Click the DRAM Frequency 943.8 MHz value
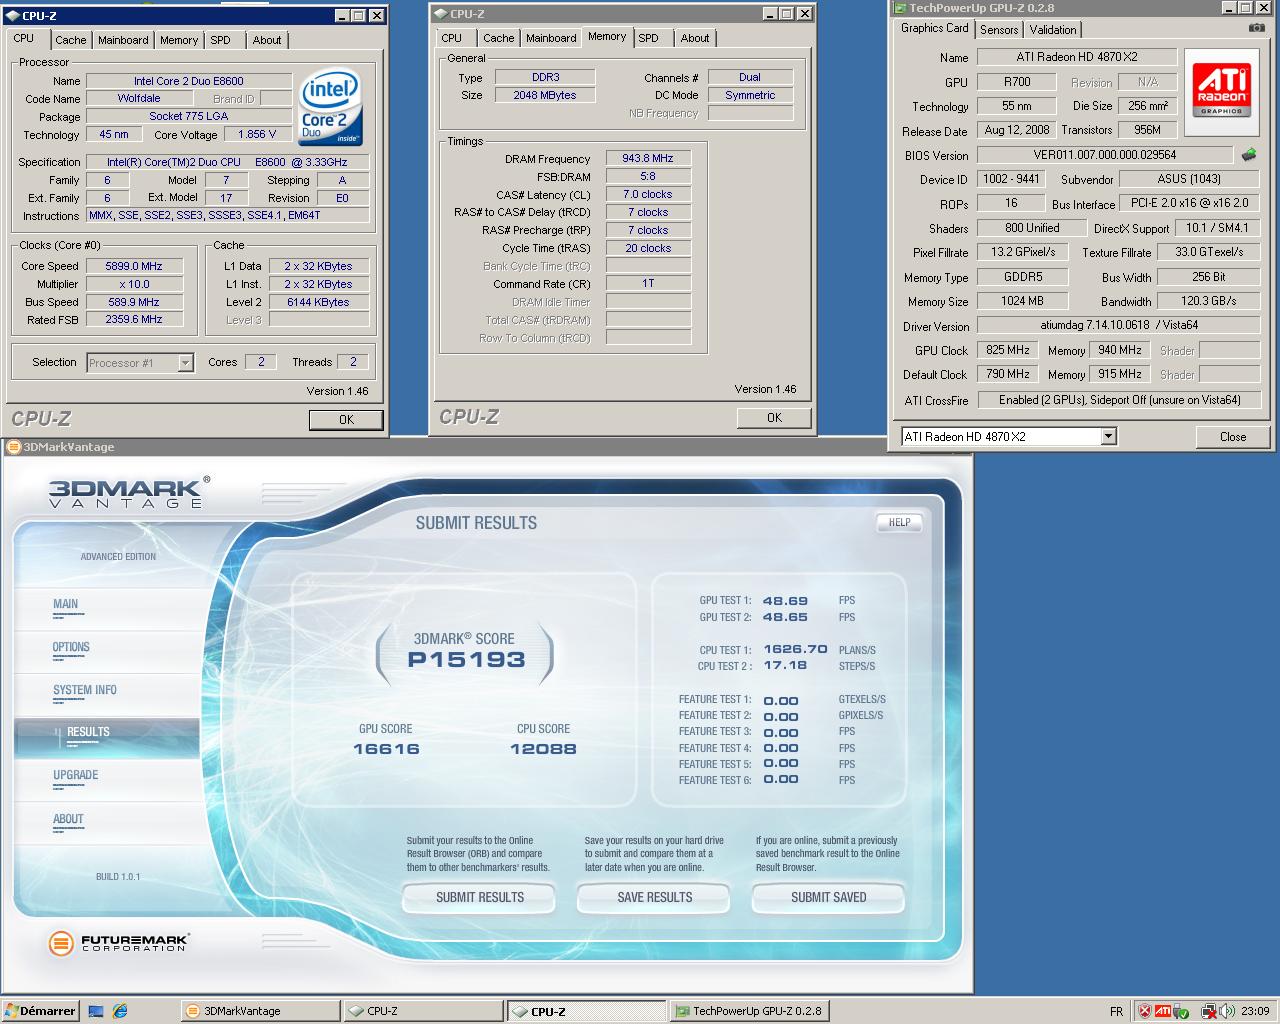This screenshot has width=1280, height=1024. (648, 158)
